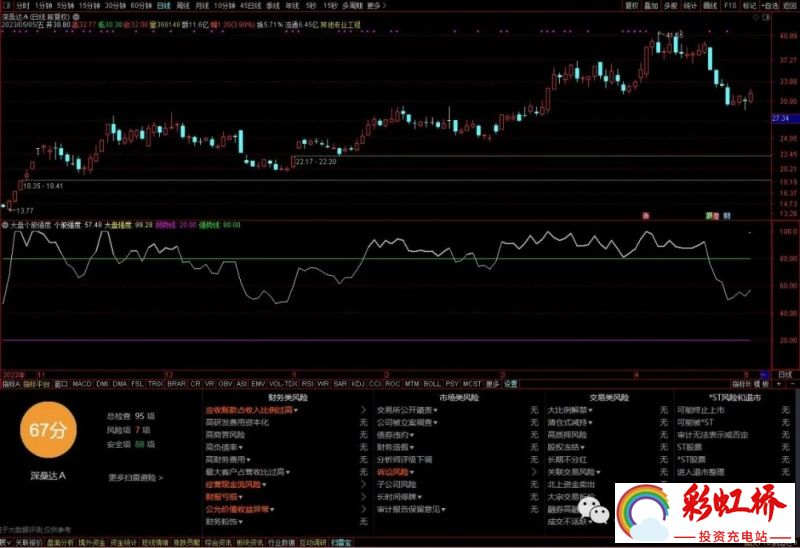Click the 多股 multi-stock button
Screen dimensions: 800x548
(x=670, y=6)
